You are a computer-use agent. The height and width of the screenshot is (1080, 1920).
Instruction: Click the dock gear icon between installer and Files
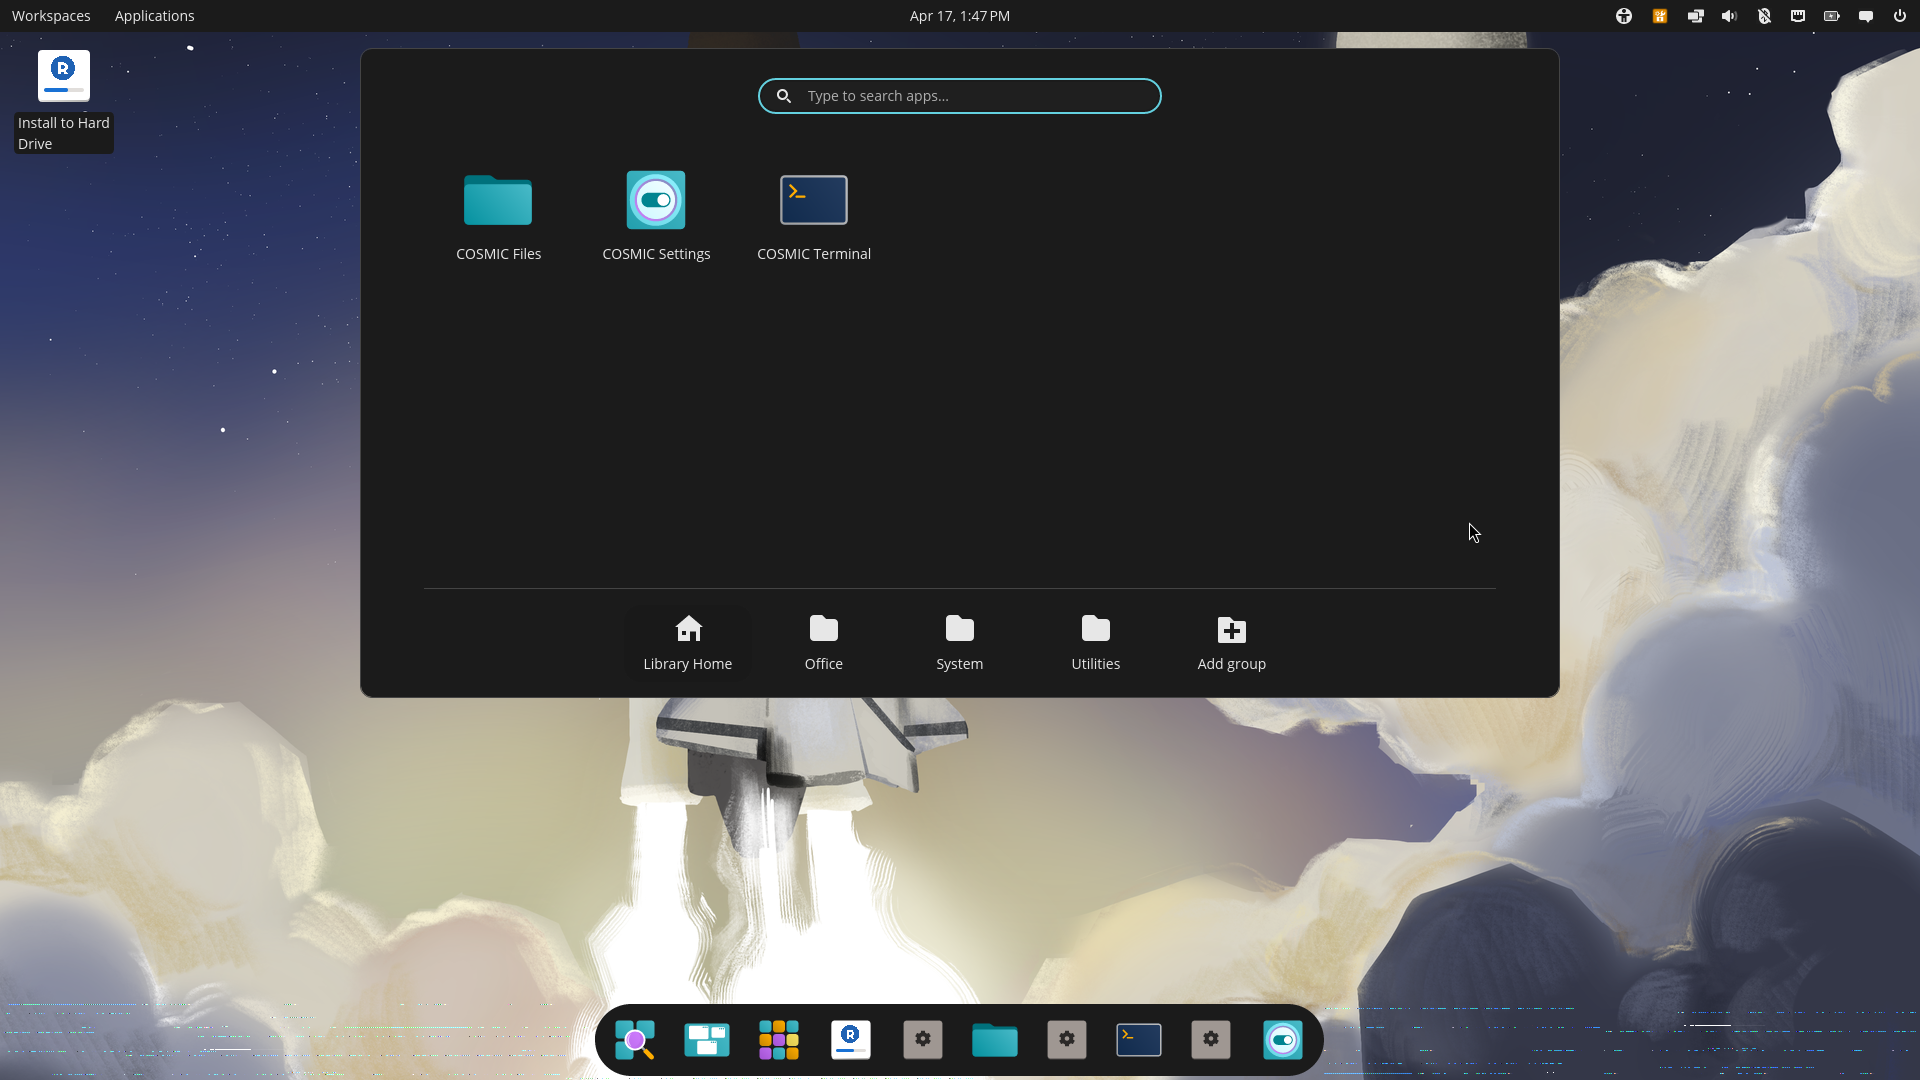coord(923,1040)
